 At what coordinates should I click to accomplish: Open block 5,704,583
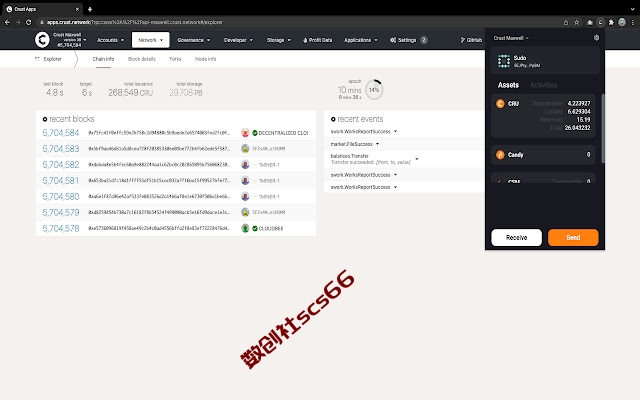[x=61, y=149]
